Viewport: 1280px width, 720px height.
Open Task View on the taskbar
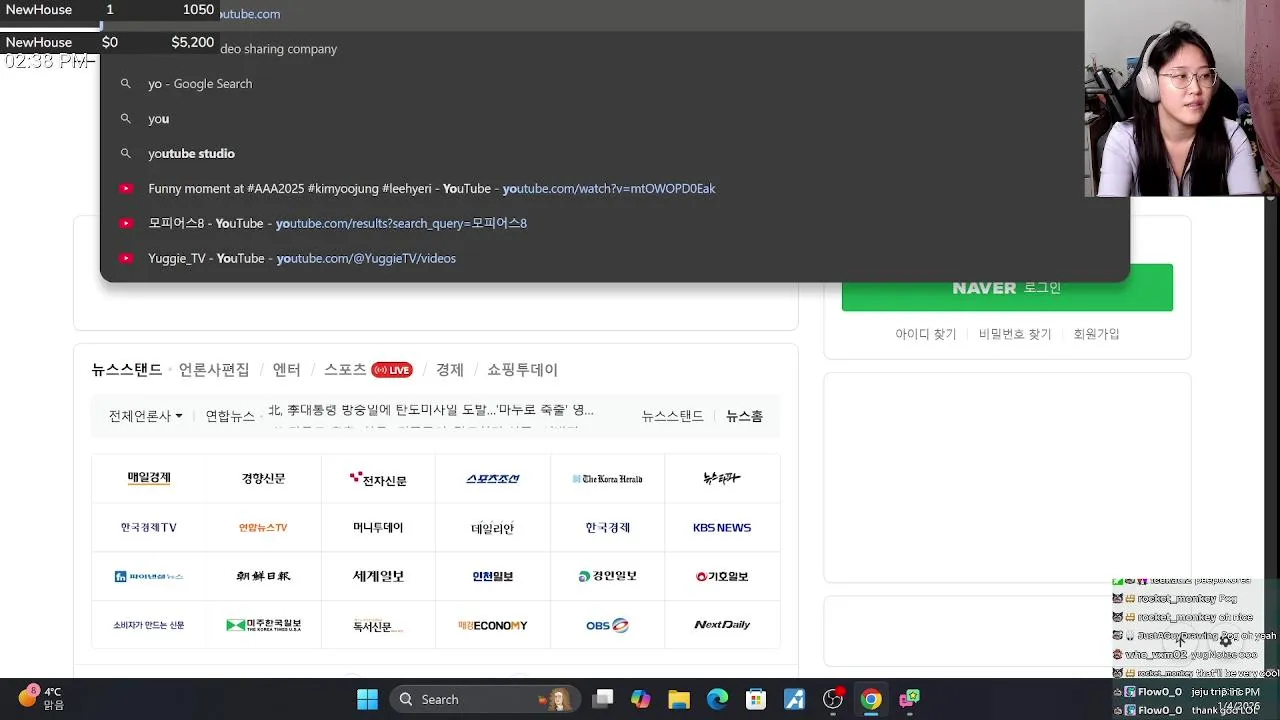coord(603,699)
